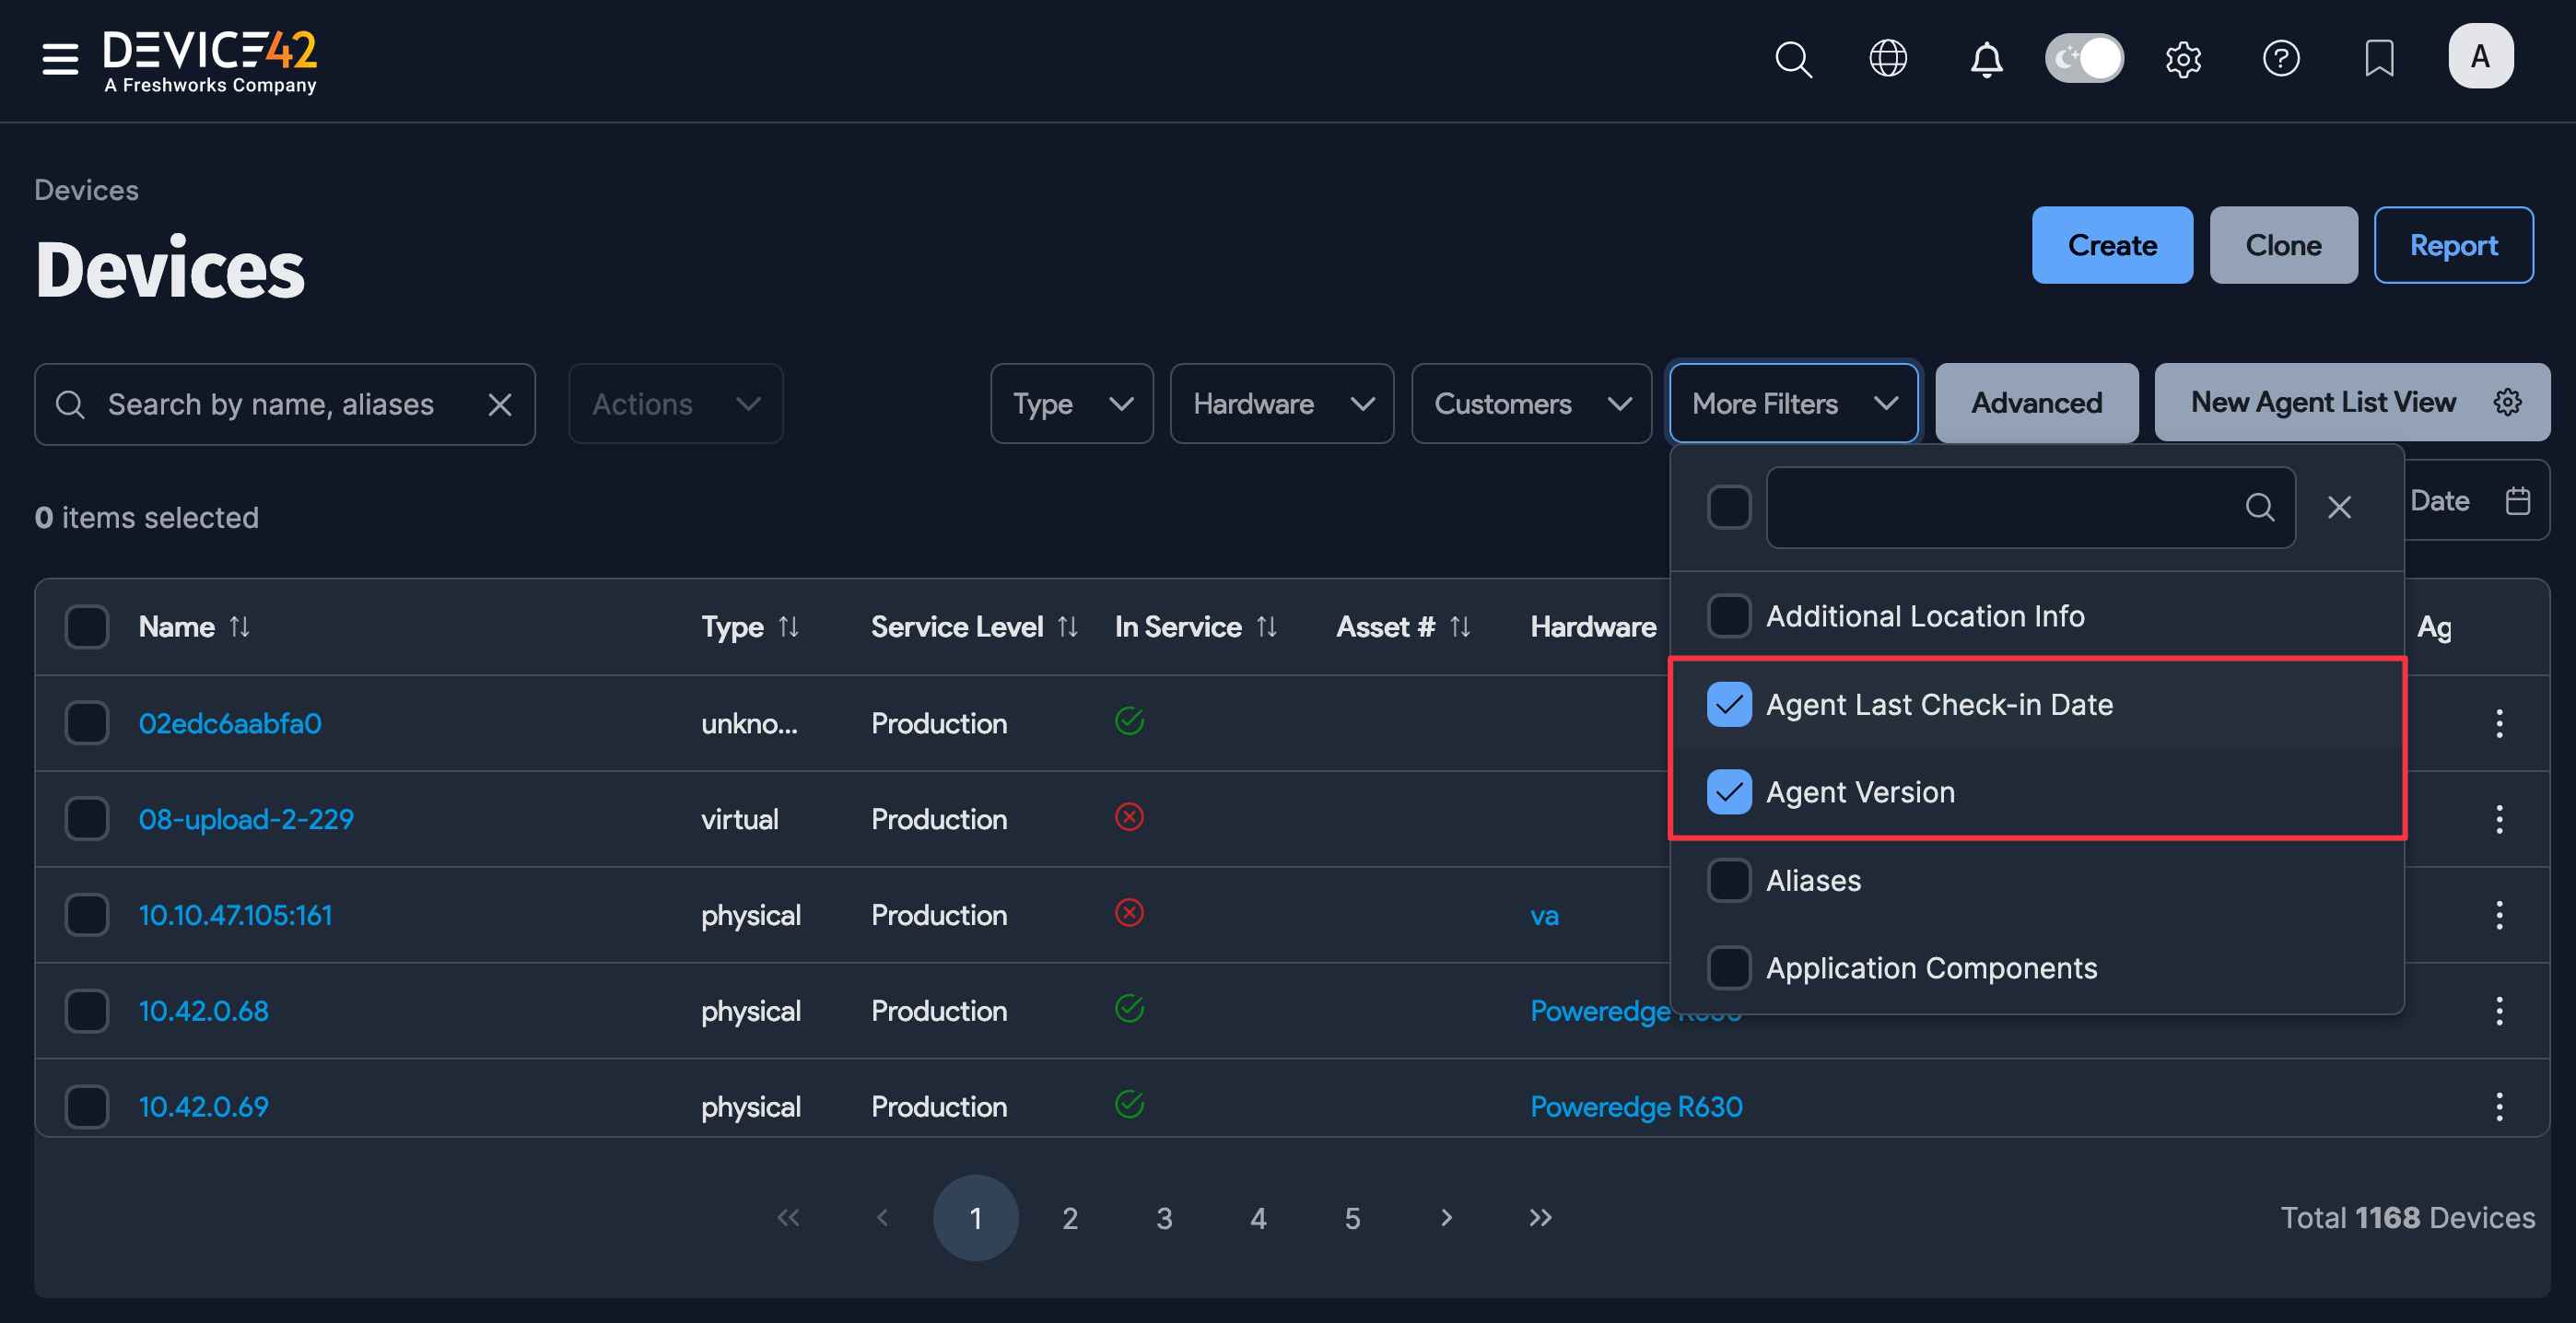Viewport: 2576px width, 1323px height.
Task: Select checkbox for 08-upload-2-229 row
Action: [x=87, y=819]
